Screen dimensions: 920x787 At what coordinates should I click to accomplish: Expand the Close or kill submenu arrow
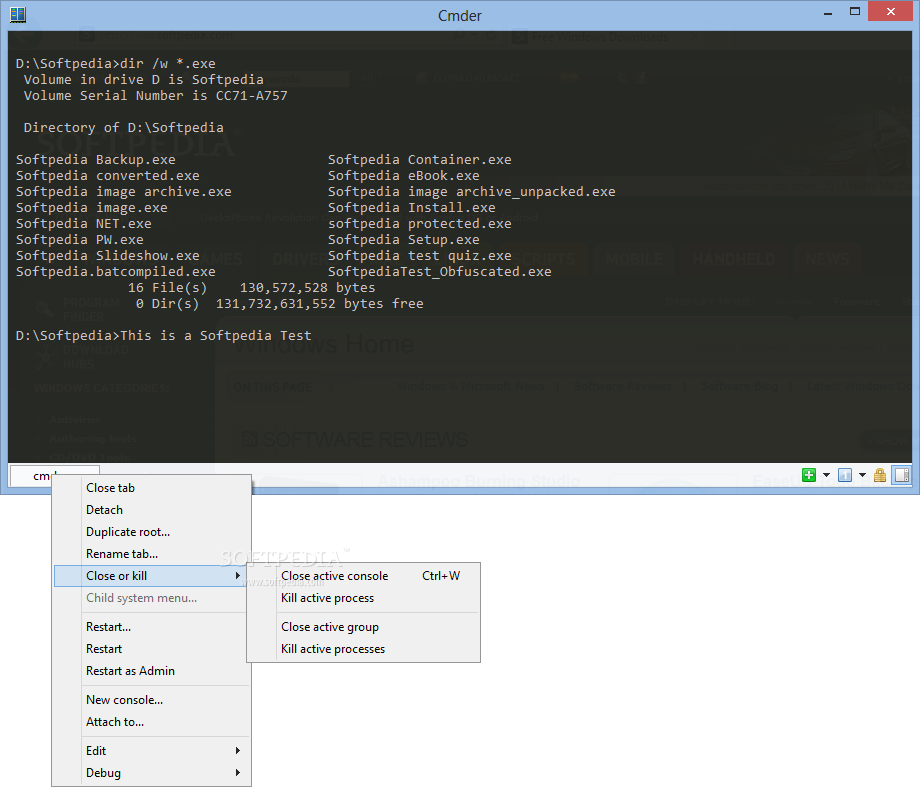[238, 576]
